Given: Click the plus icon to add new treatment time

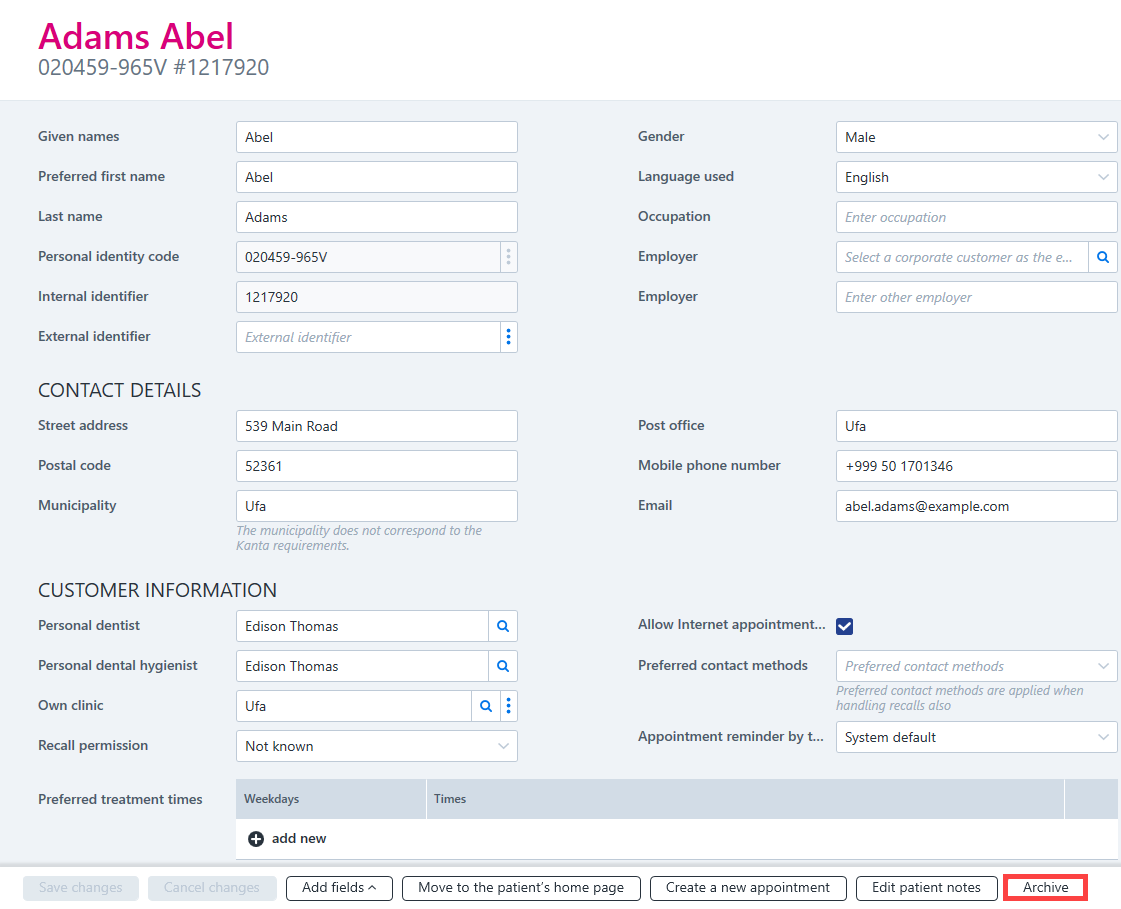Looking at the screenshot, I should 256,839.
